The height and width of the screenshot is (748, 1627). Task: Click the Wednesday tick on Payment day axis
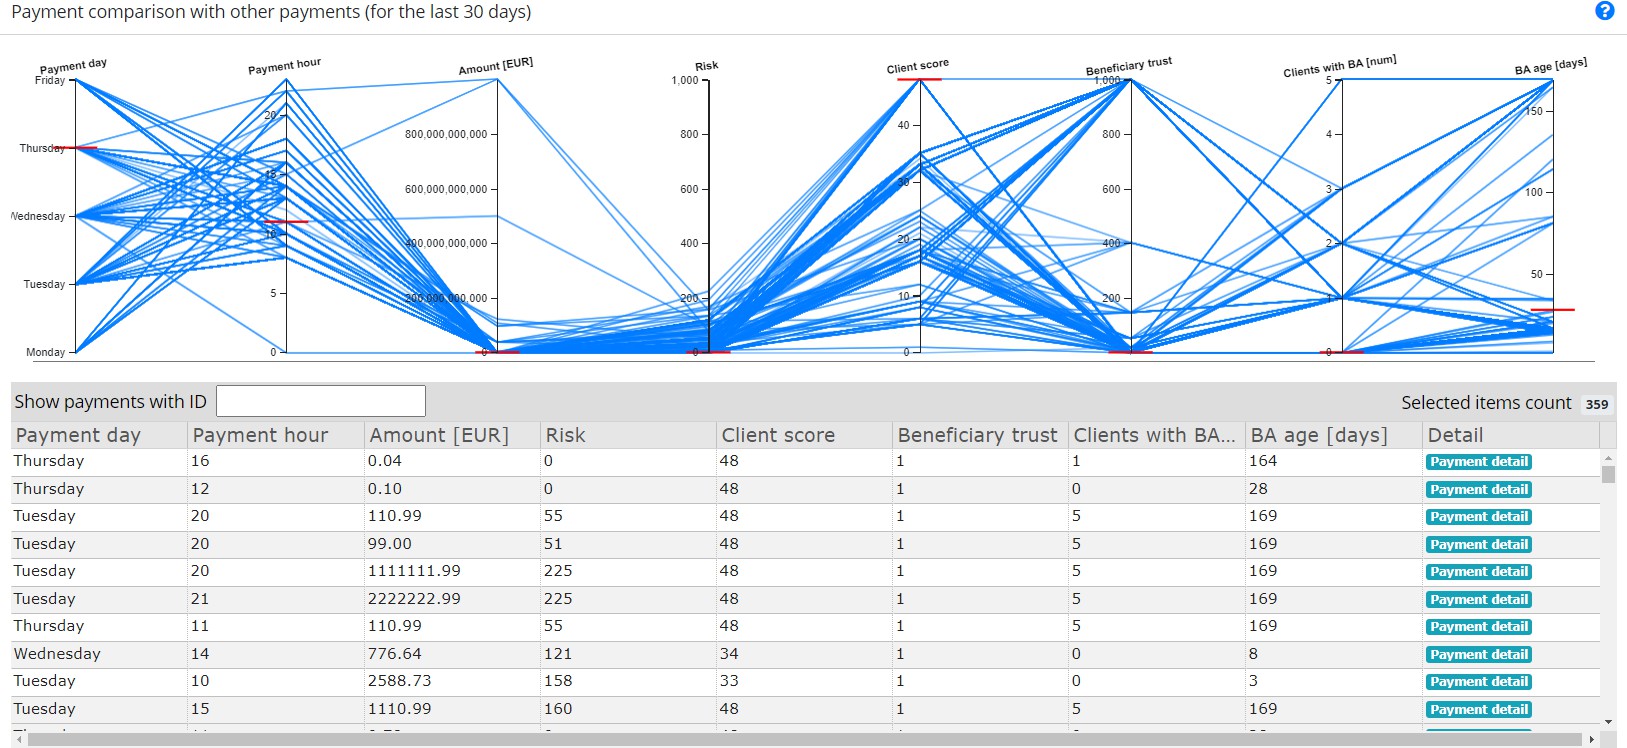[x=38, y=216]
